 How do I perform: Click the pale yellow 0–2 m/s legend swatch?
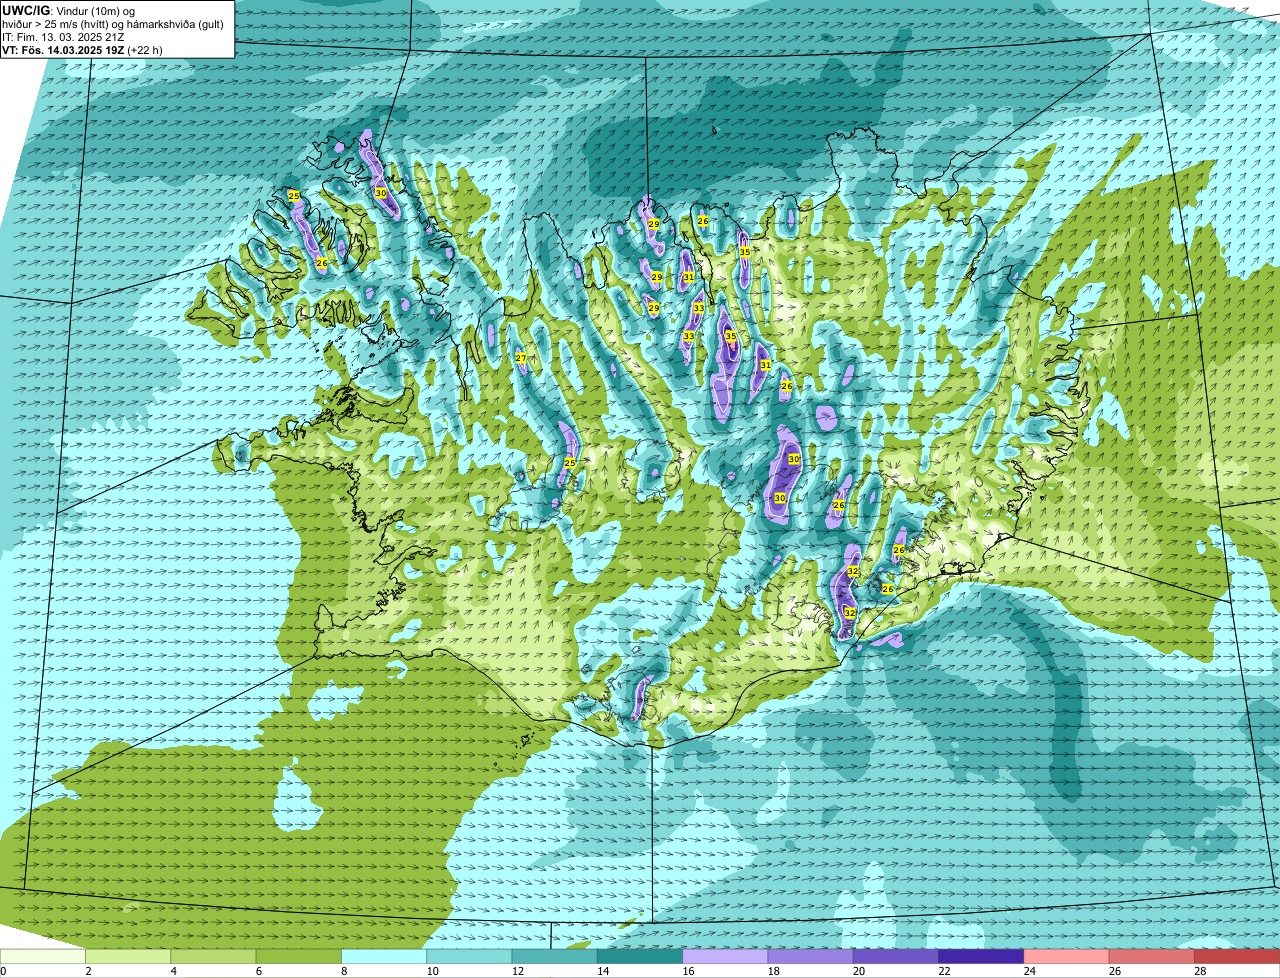tap(43, 956)
